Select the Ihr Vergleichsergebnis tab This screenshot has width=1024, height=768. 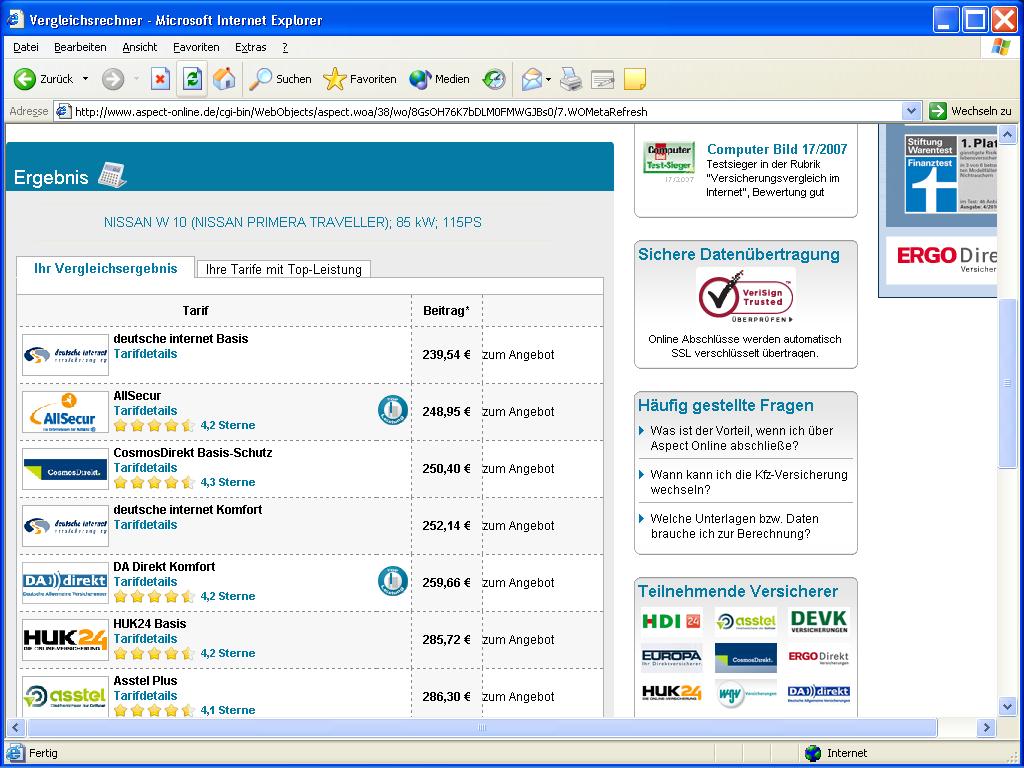tap(106, 268)
